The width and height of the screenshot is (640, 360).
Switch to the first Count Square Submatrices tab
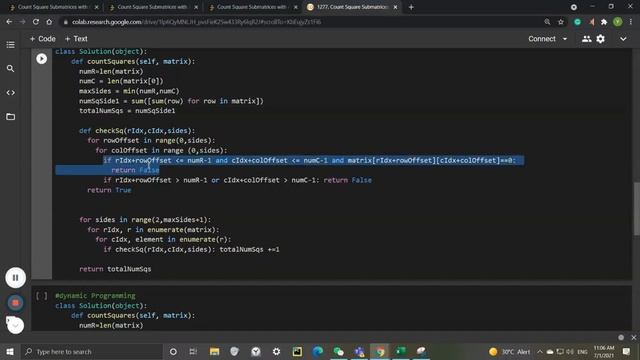pos(53,7)
